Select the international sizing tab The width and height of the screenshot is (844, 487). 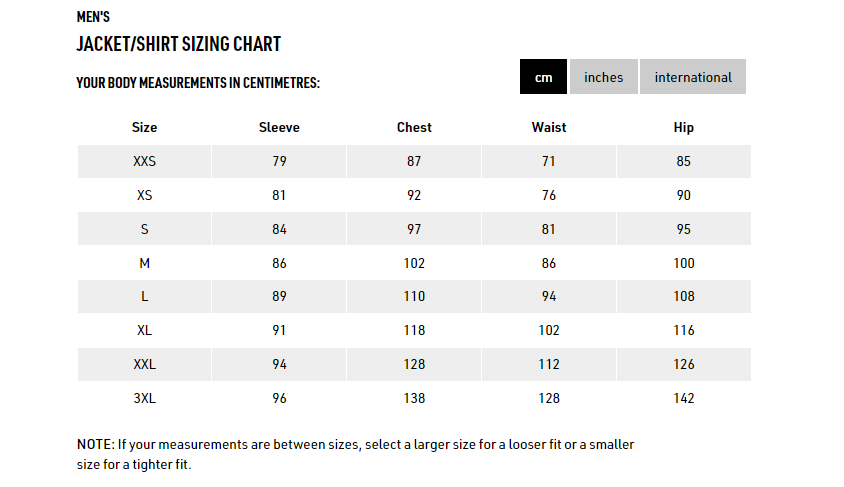693,77
